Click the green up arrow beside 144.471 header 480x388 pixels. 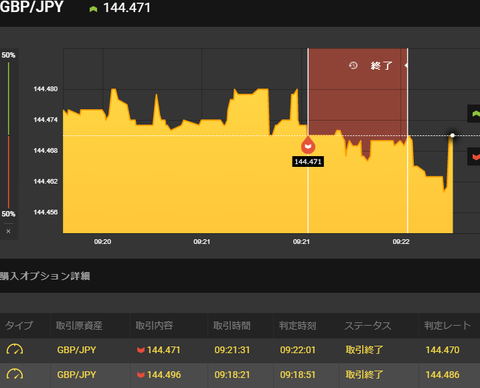pos(93,9)
